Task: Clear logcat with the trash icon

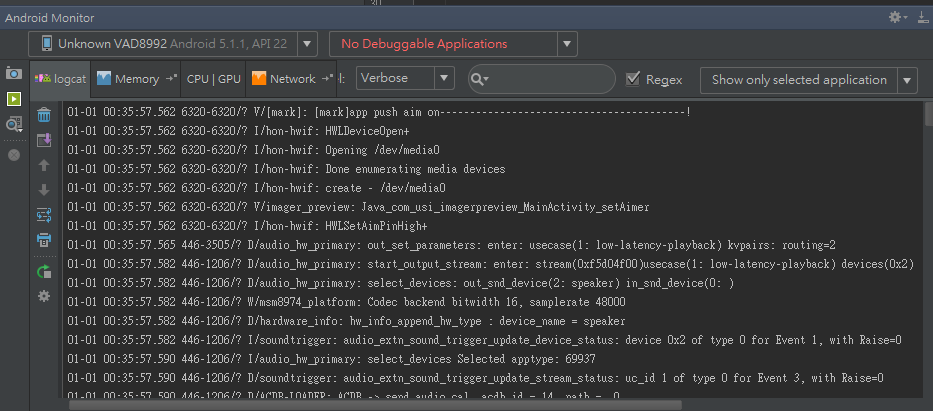Action: click(44, 115)
